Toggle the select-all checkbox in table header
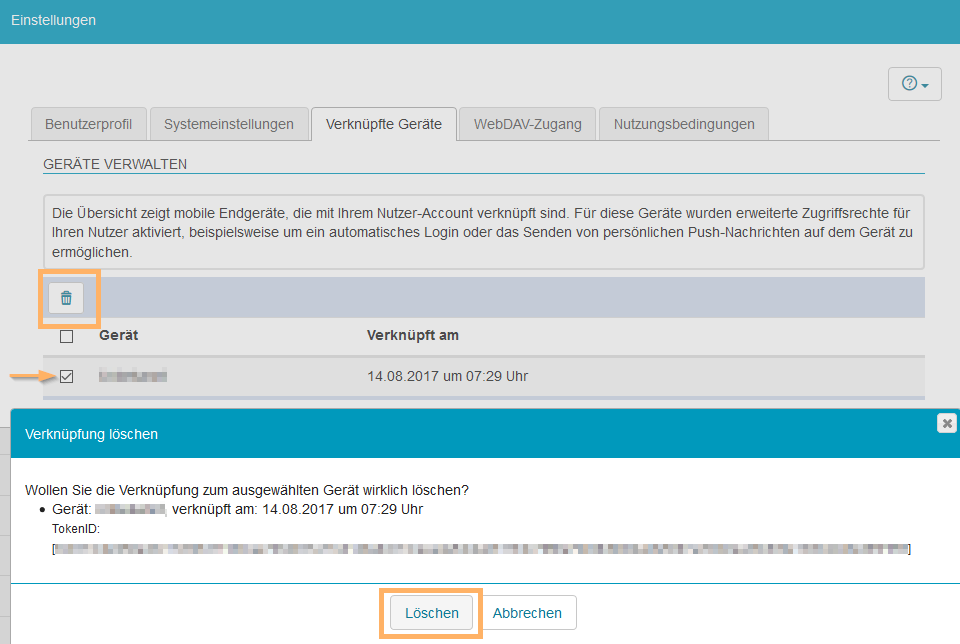The image size is (960, 644). [67, 336]
